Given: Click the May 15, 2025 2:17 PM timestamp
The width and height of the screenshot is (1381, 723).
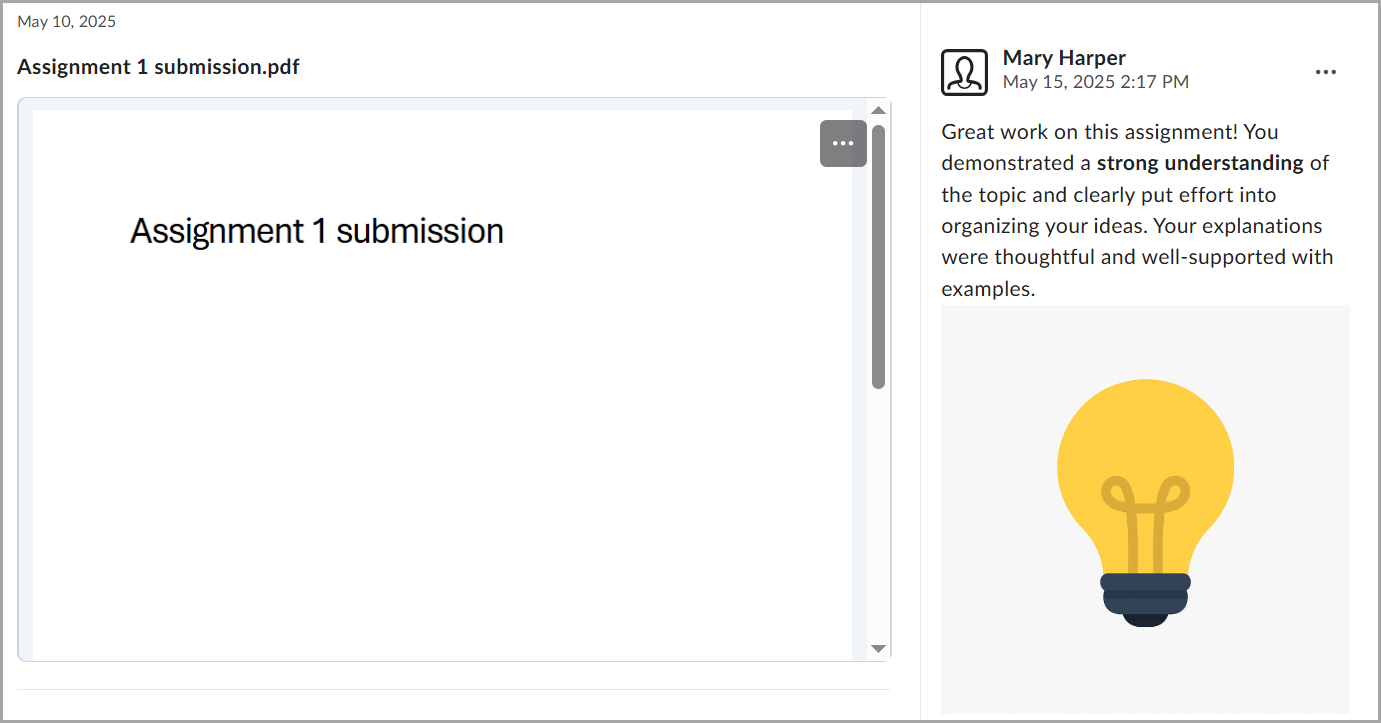Looking at the screenshot, I should pyautogui.click(x=1095, y=82).
